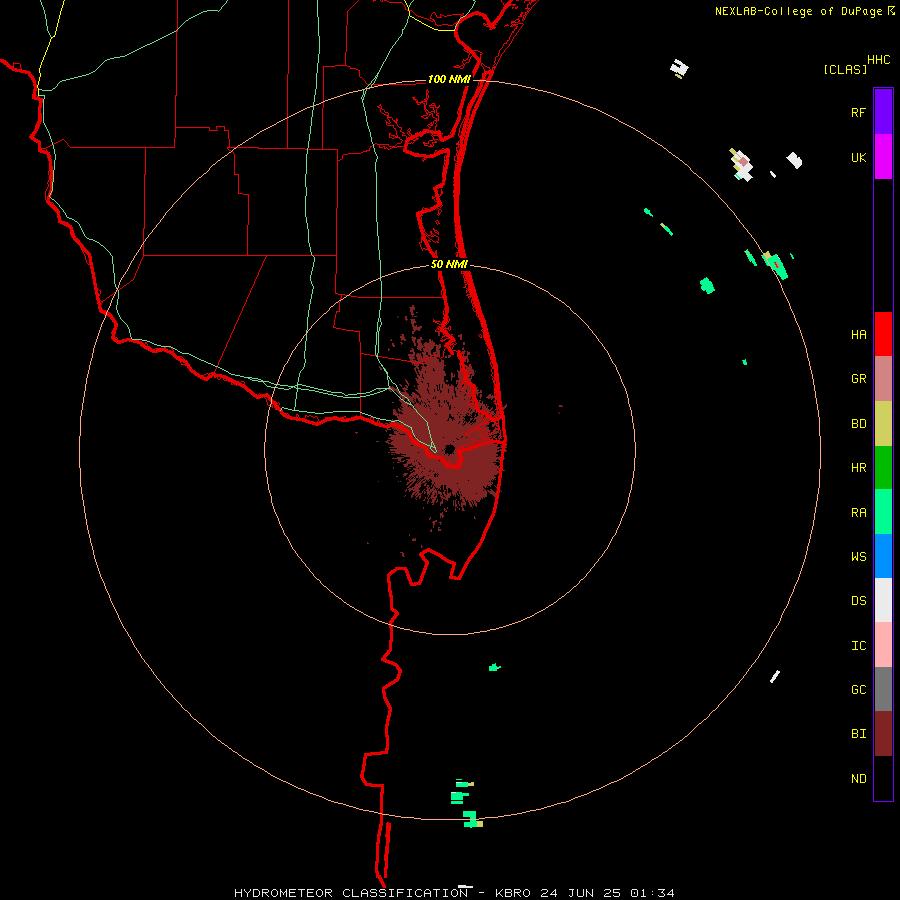Viewport: 900px width, 900px height.
Task: Click the DS legend label
Action: [858, 601]
